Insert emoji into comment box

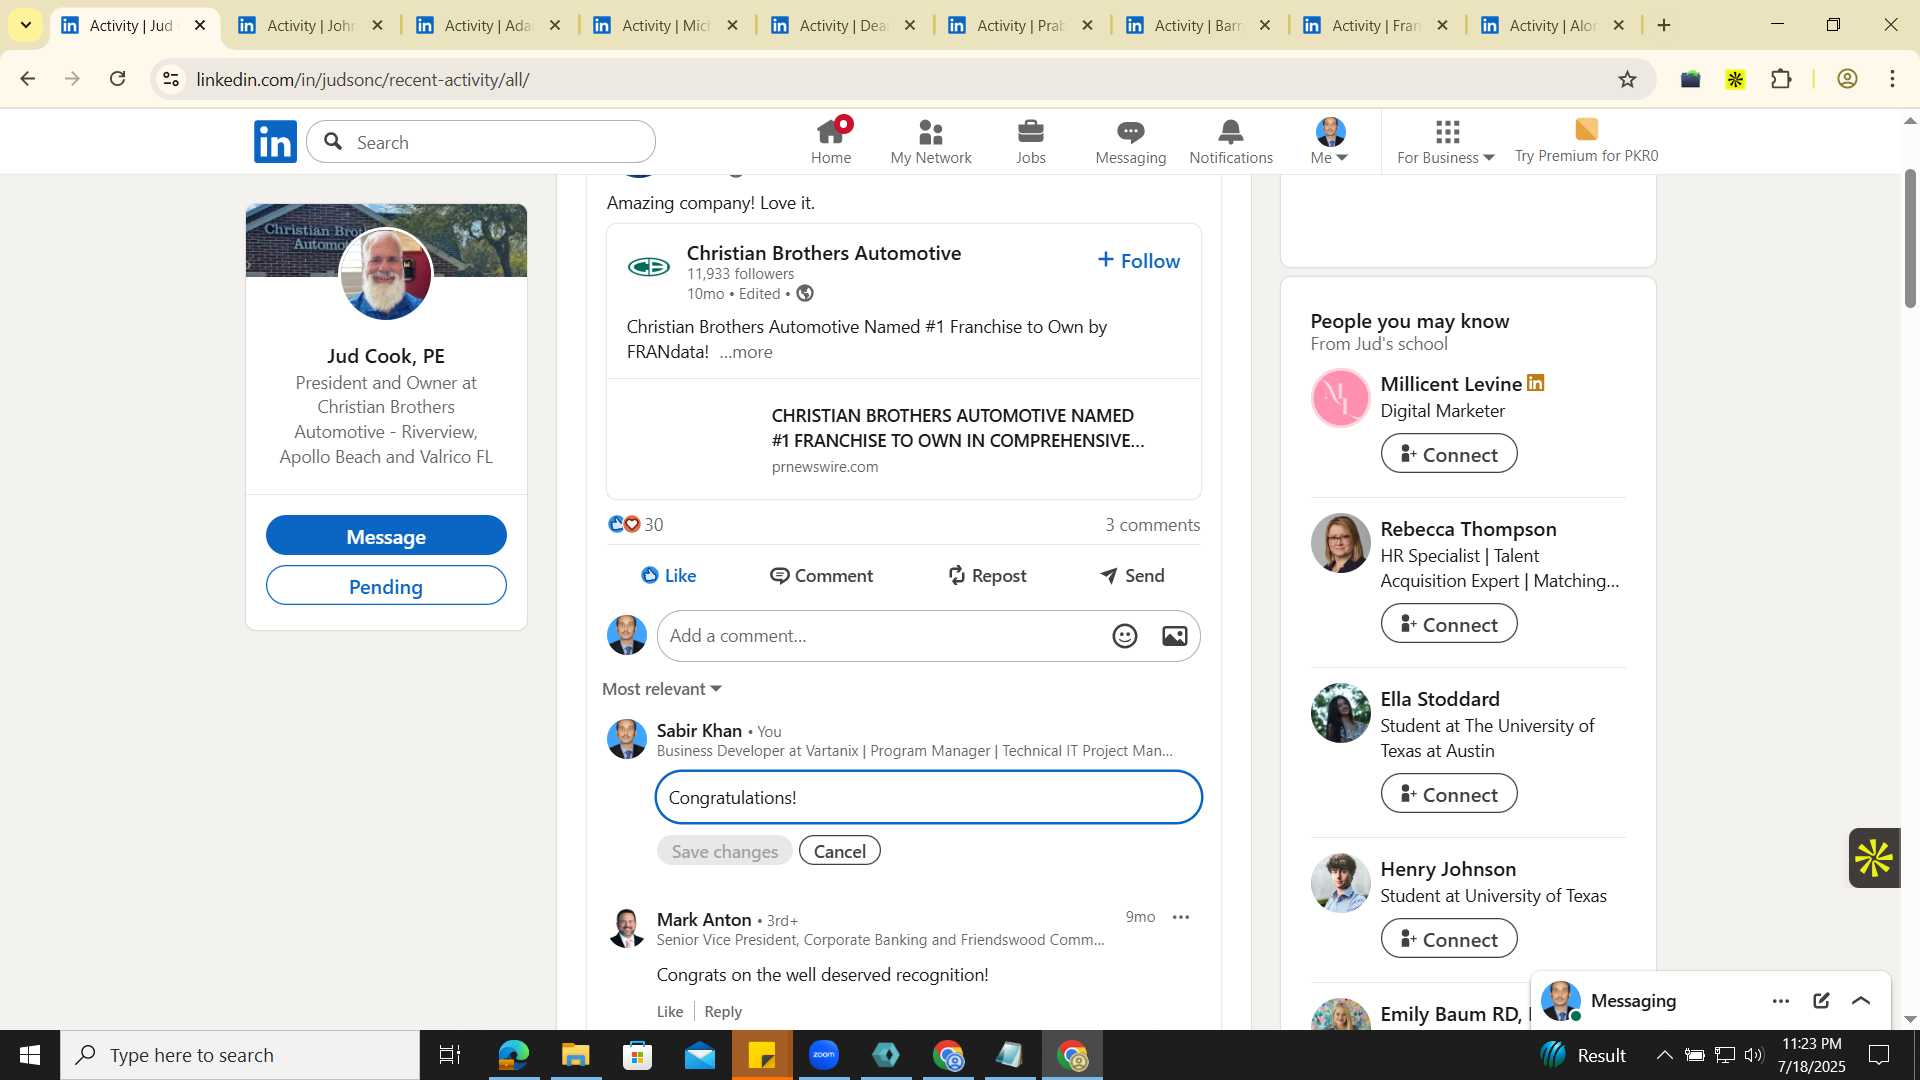coord(1125,636)
